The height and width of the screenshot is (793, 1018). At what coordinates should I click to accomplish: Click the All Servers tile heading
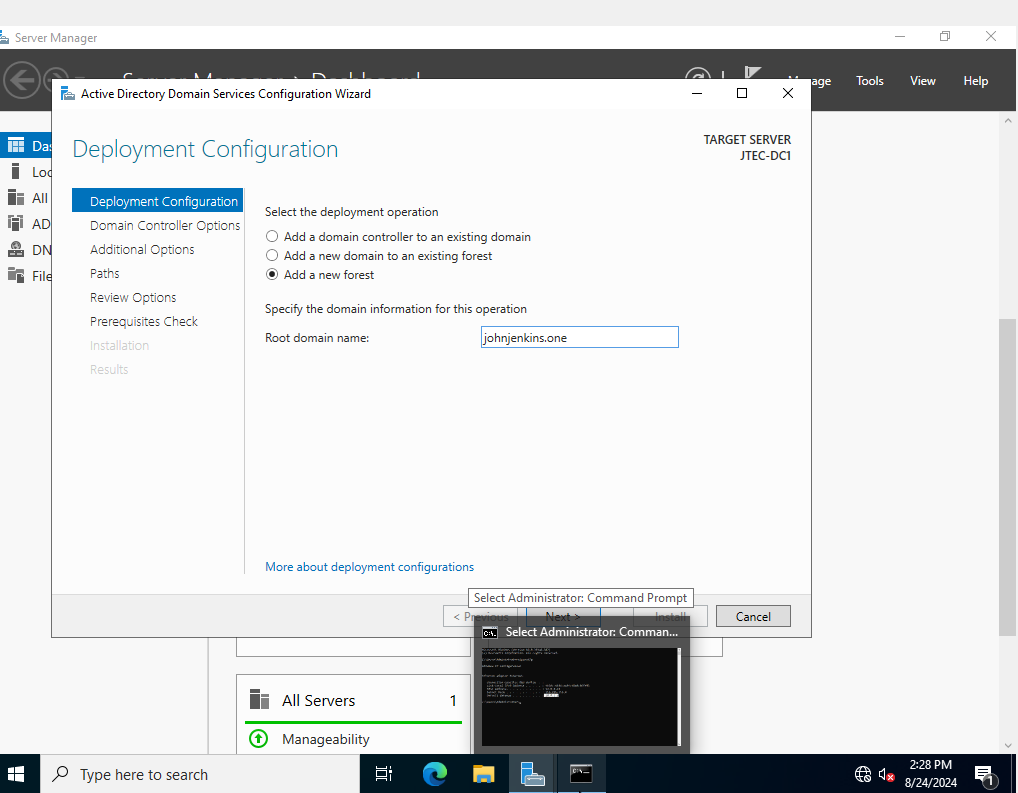click(x=318, y=700)
